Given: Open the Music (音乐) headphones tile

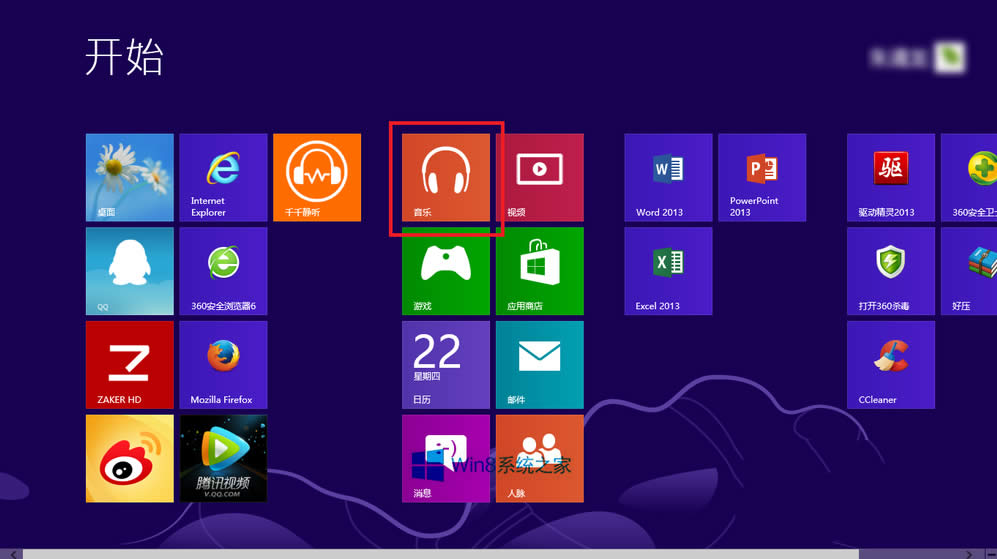Looking at the screenshot, I should (x=446, y=177).
